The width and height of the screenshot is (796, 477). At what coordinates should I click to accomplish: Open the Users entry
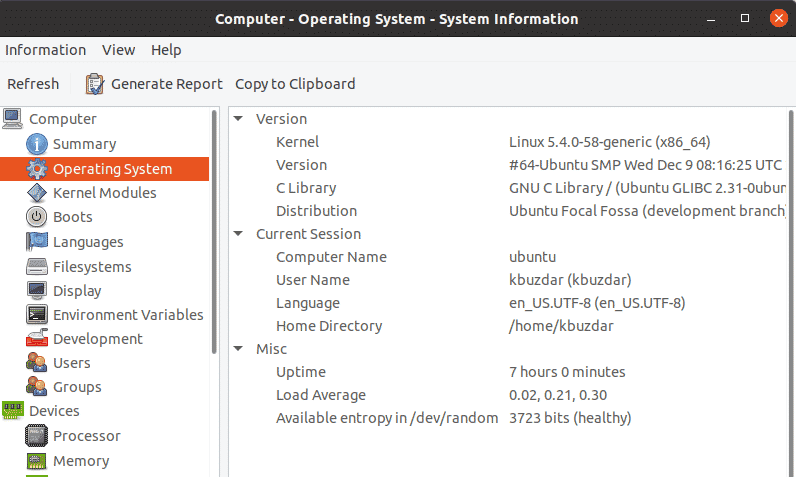[x=72, y=363]
